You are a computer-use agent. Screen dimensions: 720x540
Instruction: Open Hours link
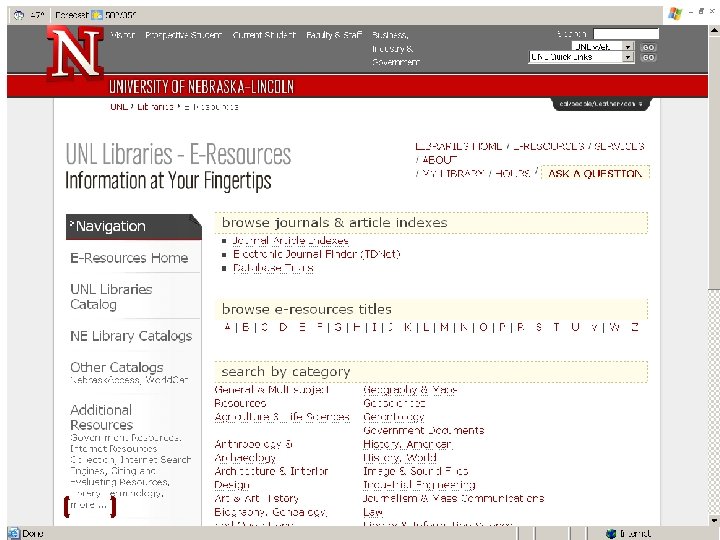click(512, 174)
